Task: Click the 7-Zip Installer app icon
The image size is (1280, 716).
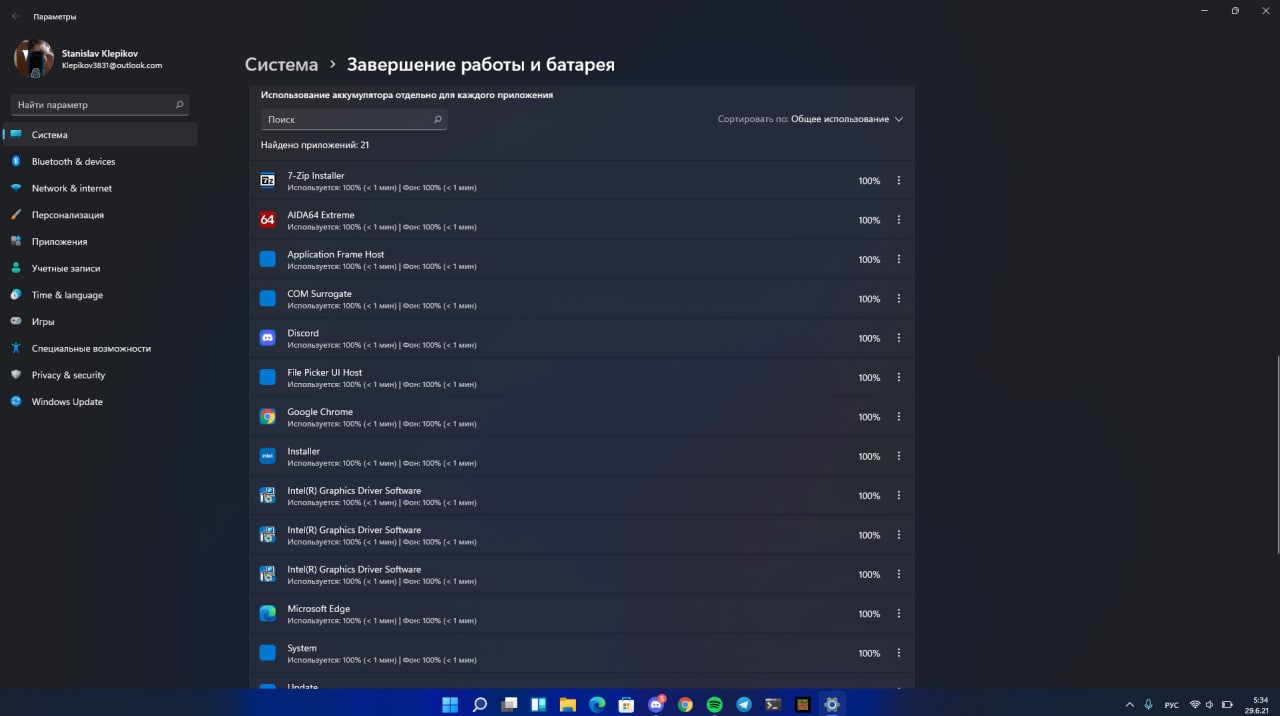Action: (267, 181)
